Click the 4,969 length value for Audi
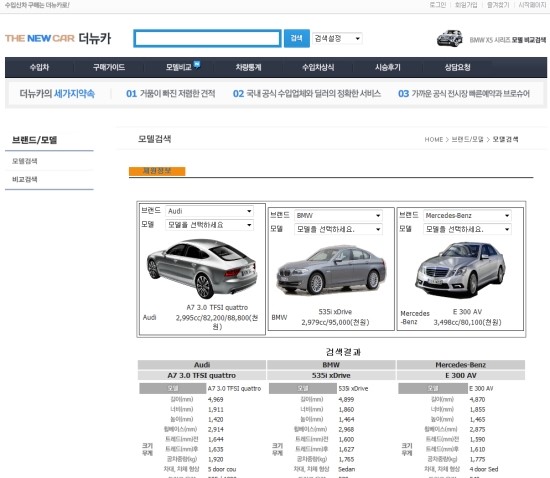This screenshot has height=478, width=550. pos(215,399)
